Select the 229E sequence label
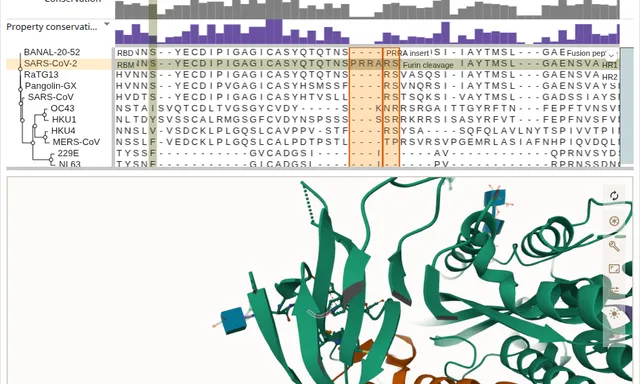 point(68,153)
